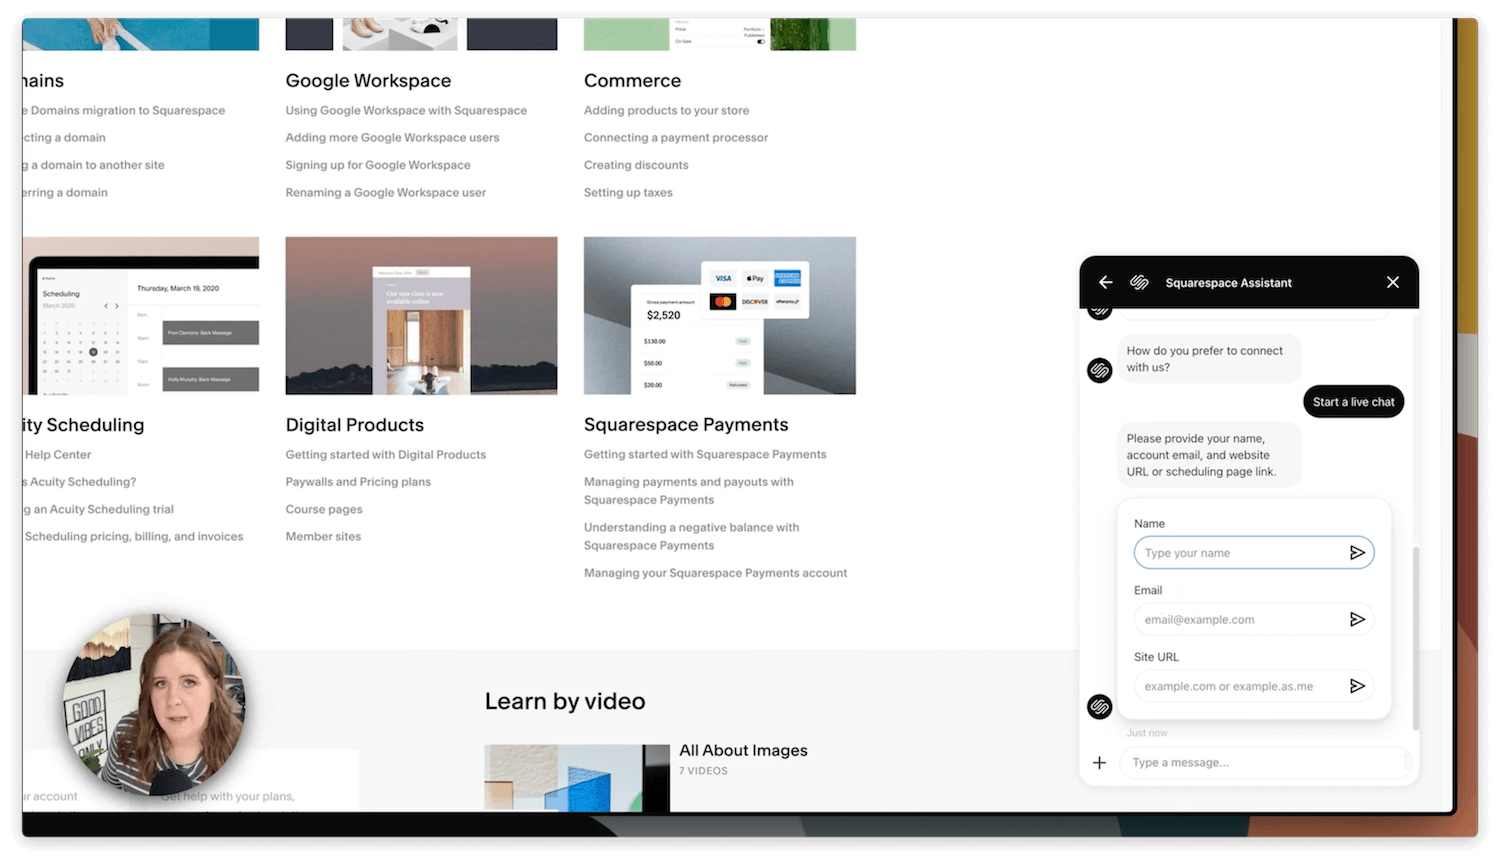Screen dimensions: 1500x863
Task: Click the Google Workspace heading
Action: coord(368,81)
